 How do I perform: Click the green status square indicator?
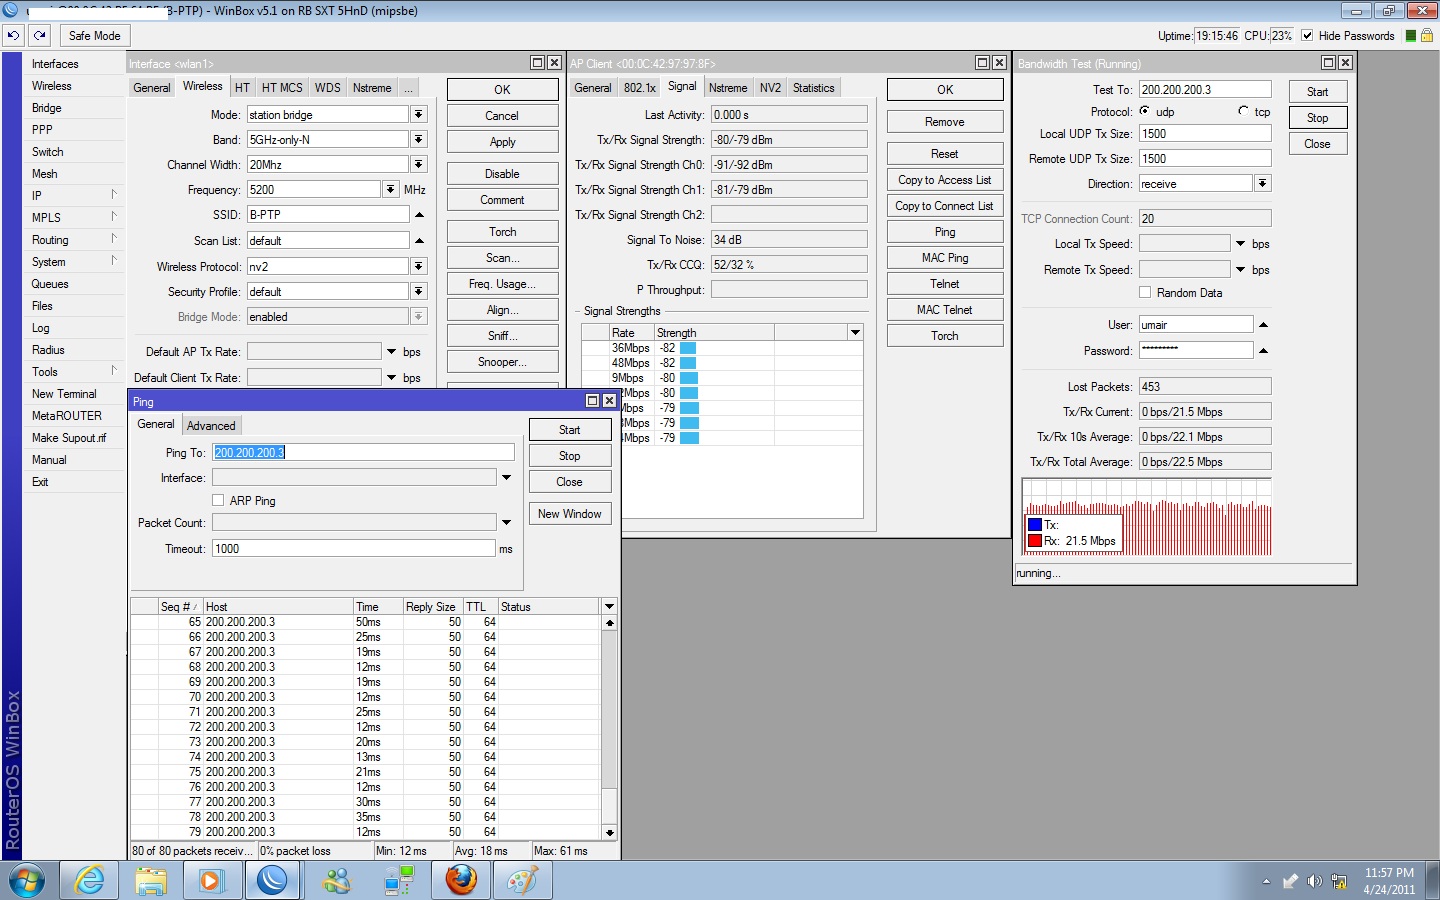tap(1411, 35)
